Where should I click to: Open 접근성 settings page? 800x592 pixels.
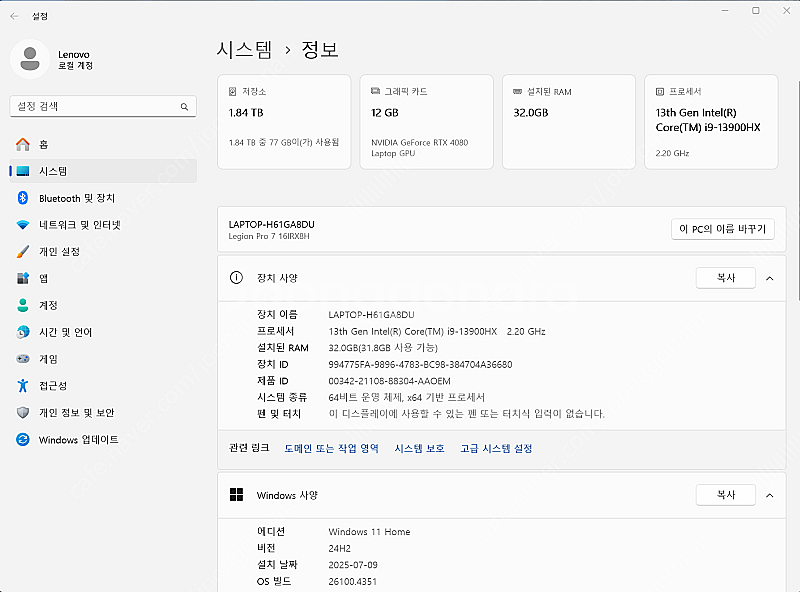tap(103, 386)
